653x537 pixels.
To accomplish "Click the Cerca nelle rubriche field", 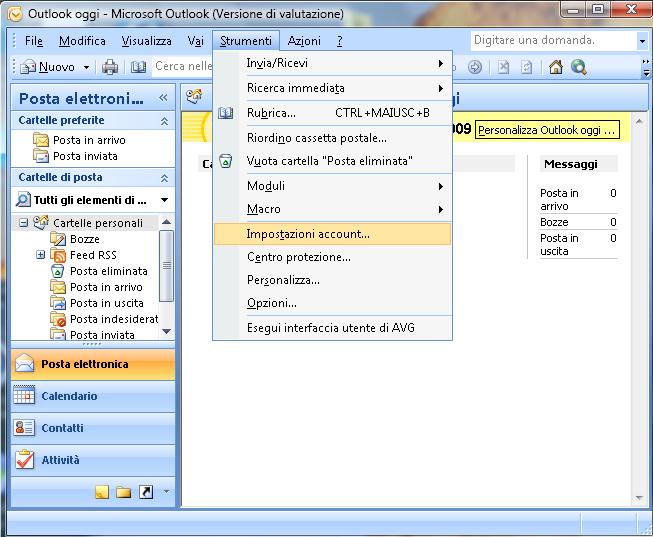I will [182, 66].
